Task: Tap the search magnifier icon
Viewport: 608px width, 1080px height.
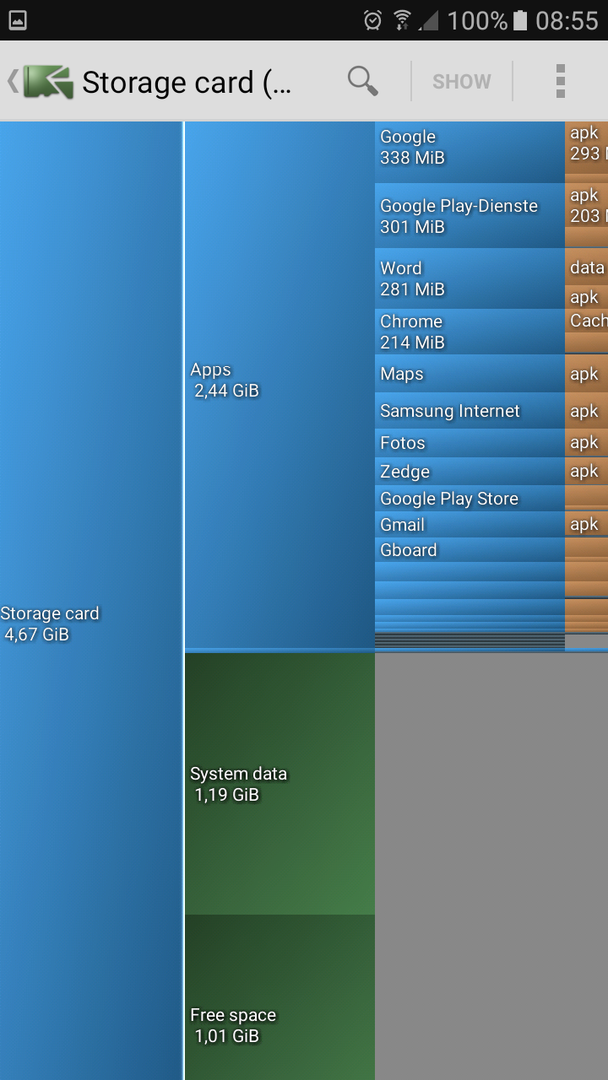Action: [362, 81]
